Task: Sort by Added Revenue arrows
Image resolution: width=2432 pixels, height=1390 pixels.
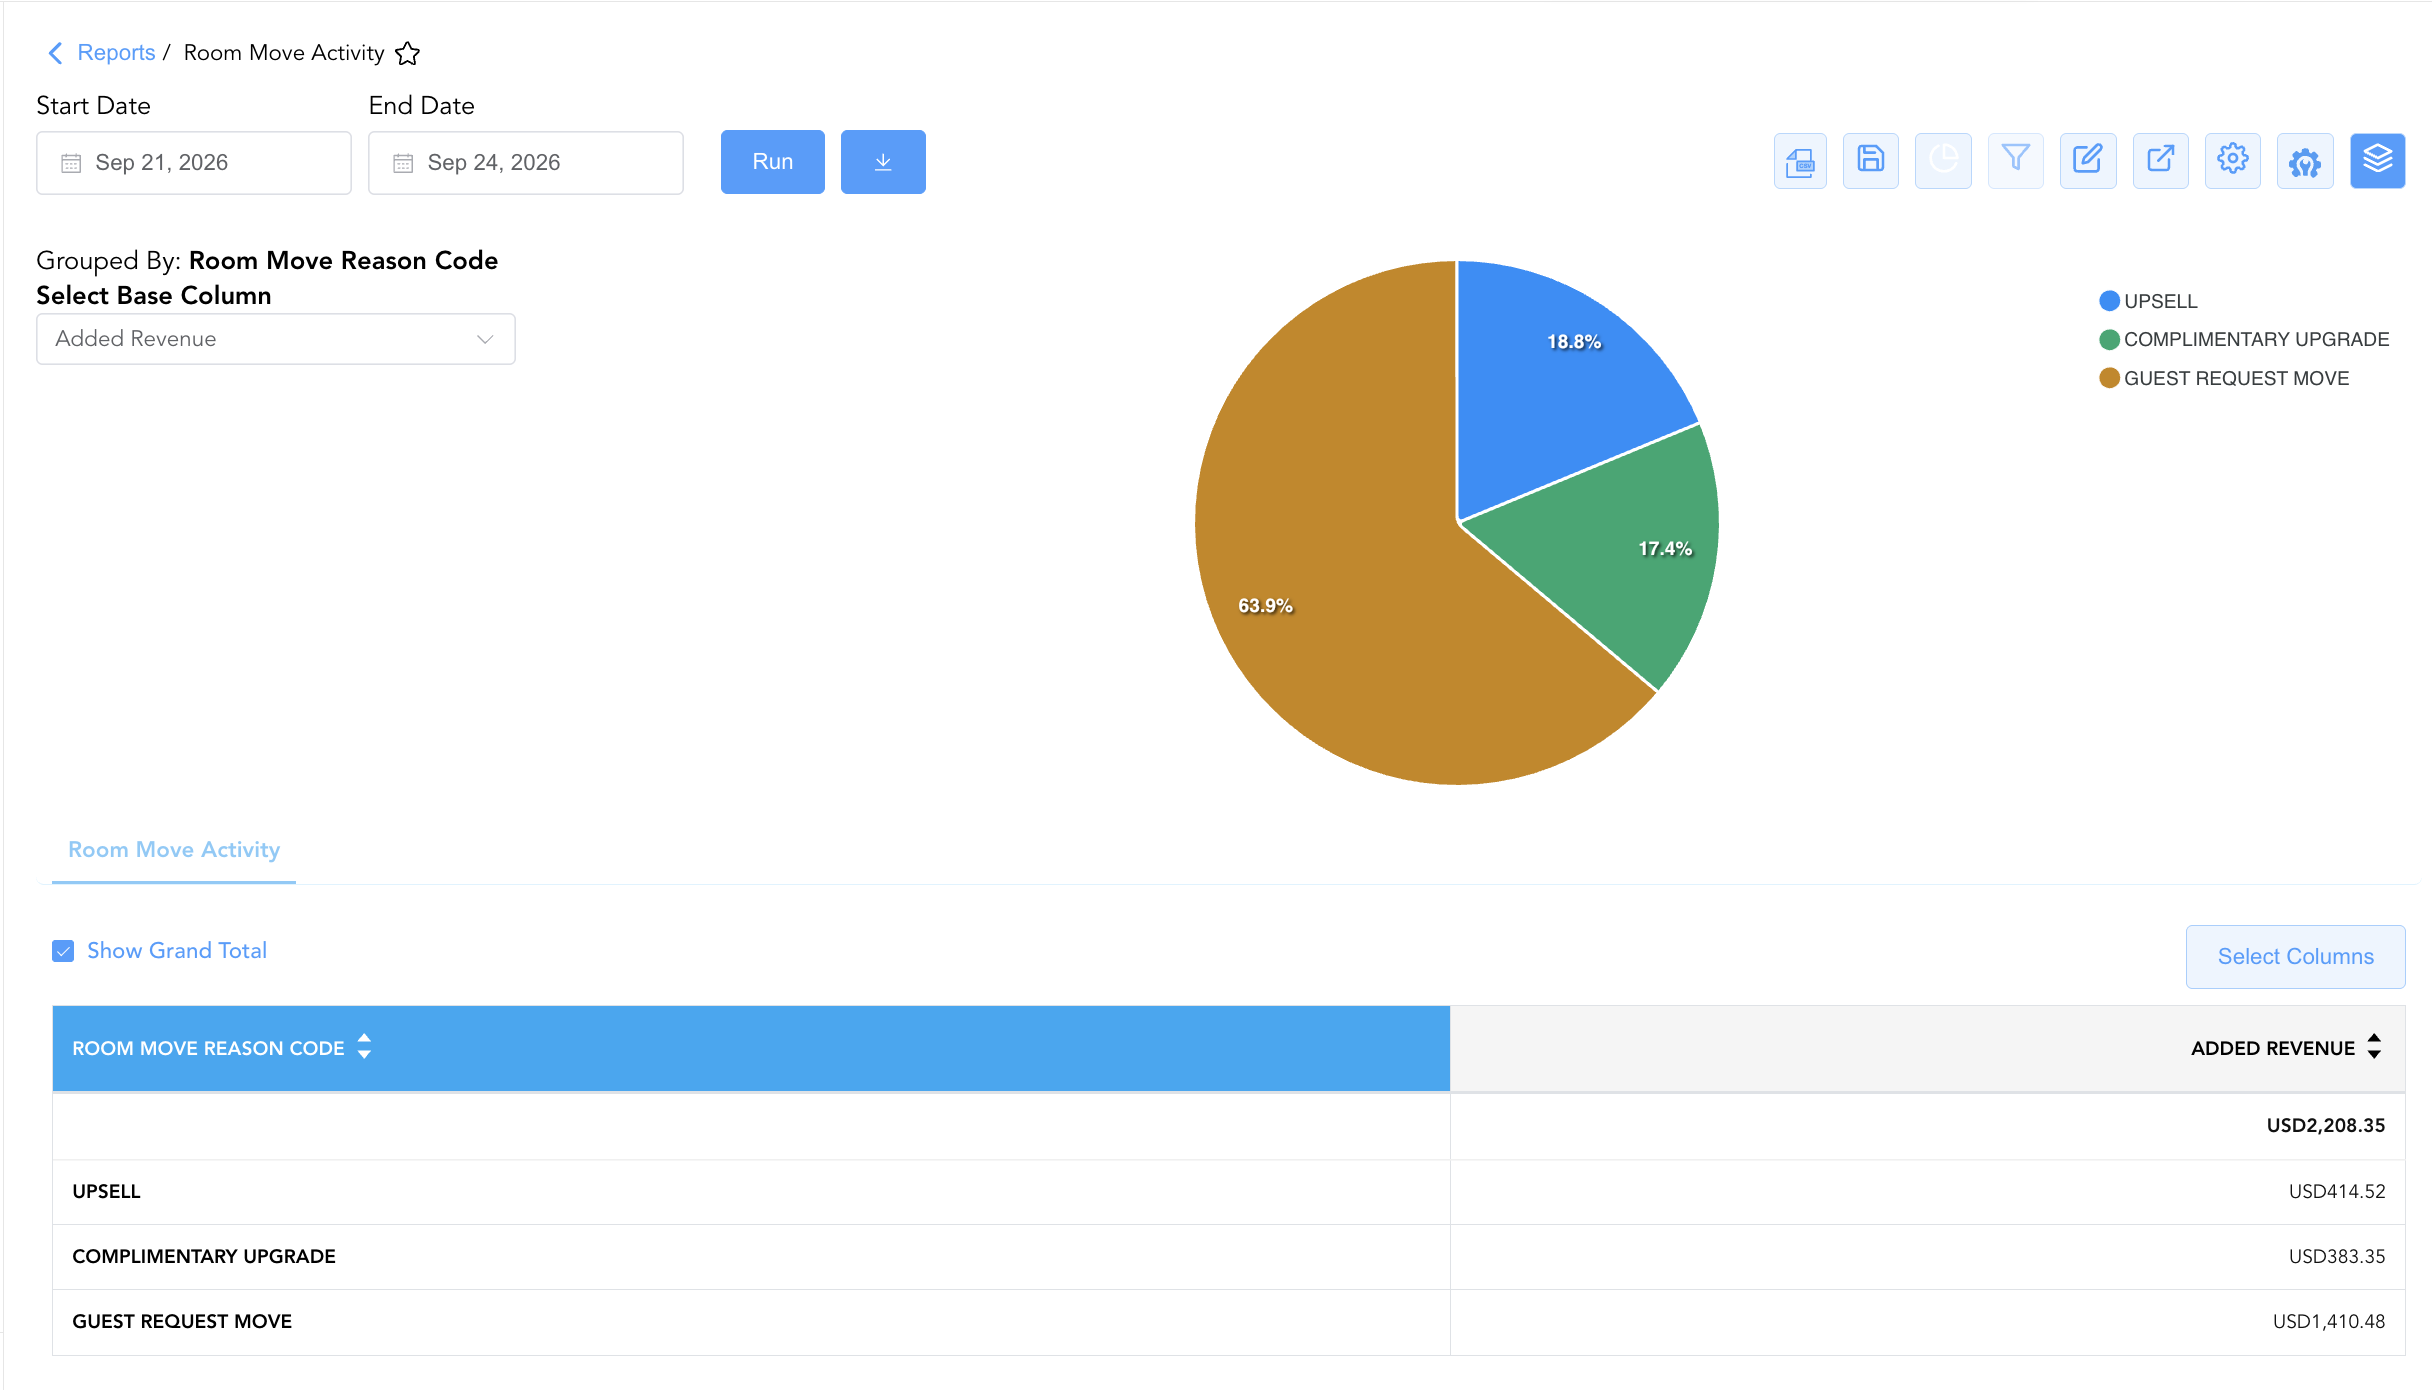Action: click(x=2375, y=1047)
